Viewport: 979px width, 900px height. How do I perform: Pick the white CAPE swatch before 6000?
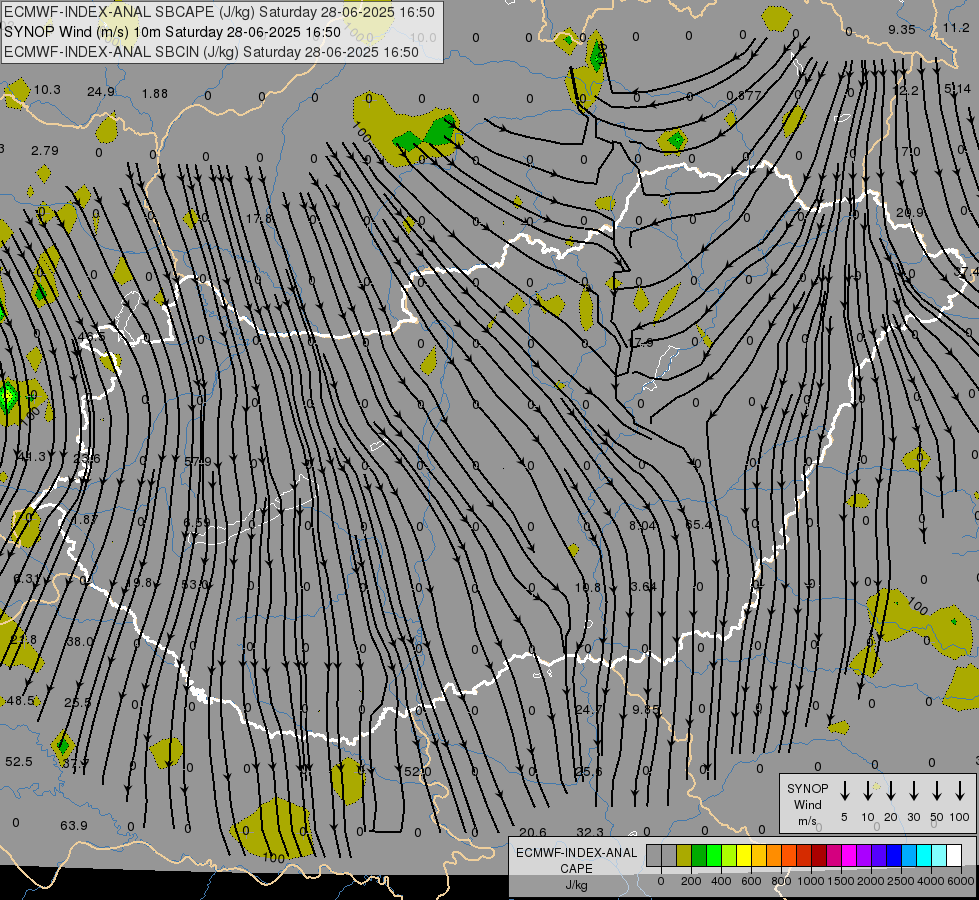pos(953,855)
